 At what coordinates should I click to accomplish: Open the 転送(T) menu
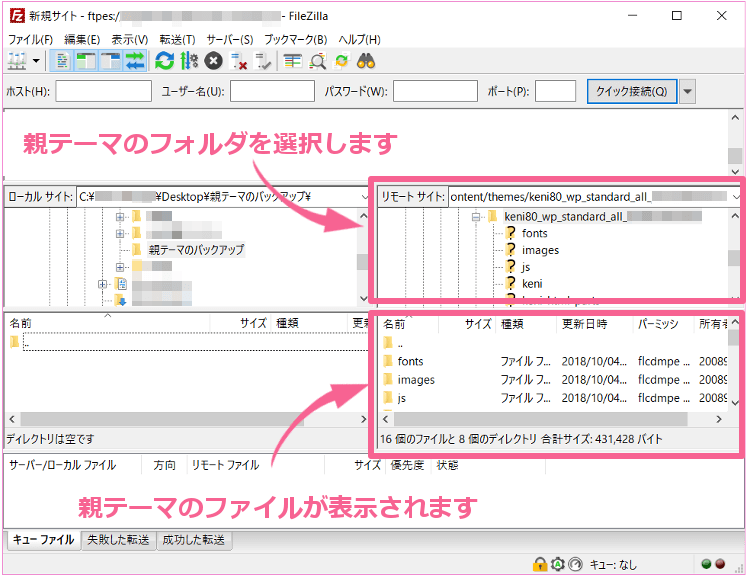click(x=177, y=40)
